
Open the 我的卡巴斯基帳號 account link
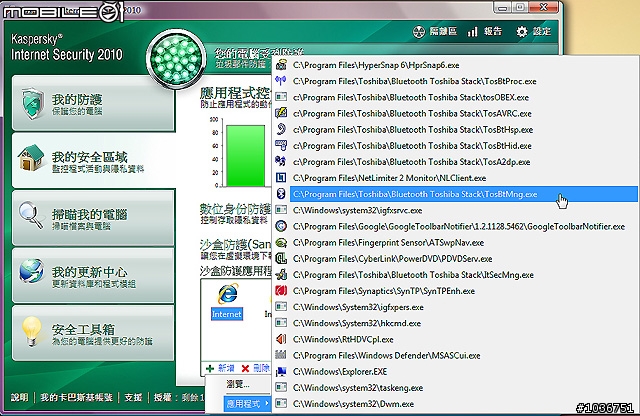coord(76,397)
